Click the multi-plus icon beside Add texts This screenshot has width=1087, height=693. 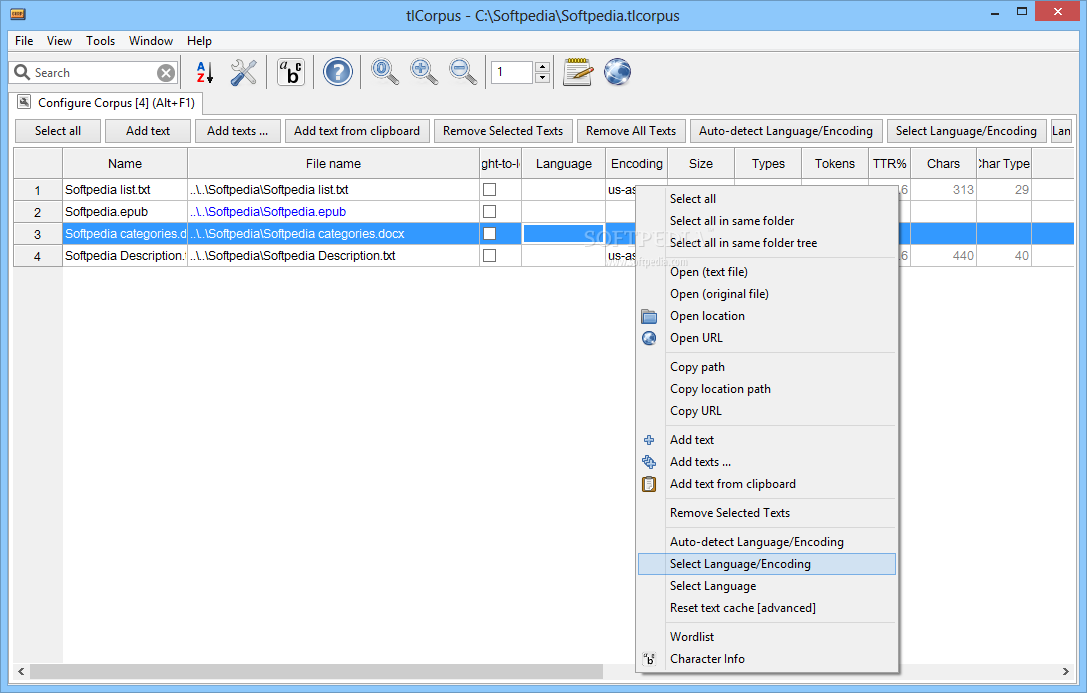pos(649,462)
